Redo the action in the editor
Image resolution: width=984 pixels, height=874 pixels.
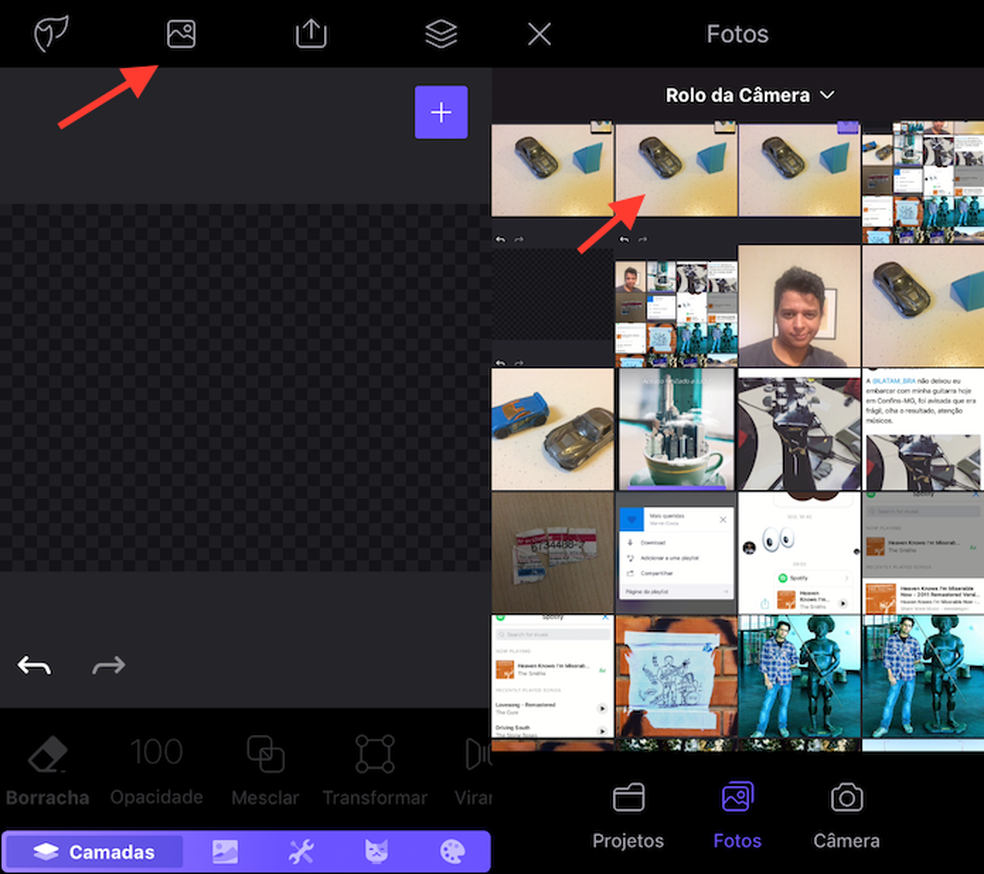tap(109, 665)
